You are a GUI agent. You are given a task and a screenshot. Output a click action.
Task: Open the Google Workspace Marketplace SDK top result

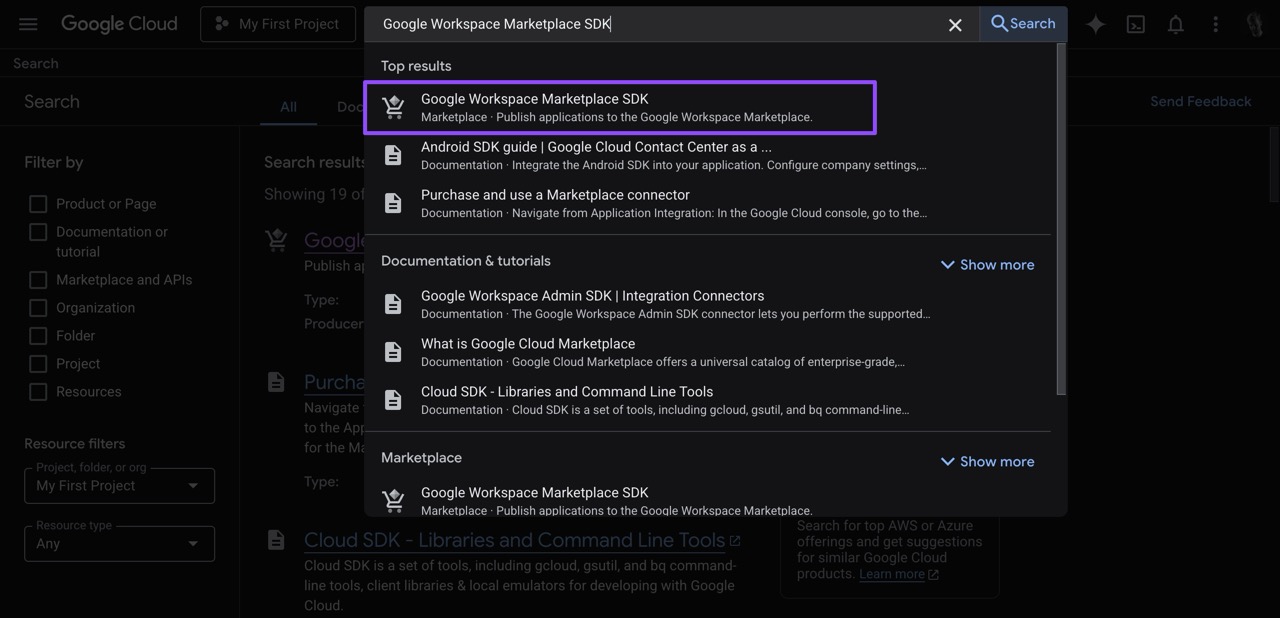(620, 106)
